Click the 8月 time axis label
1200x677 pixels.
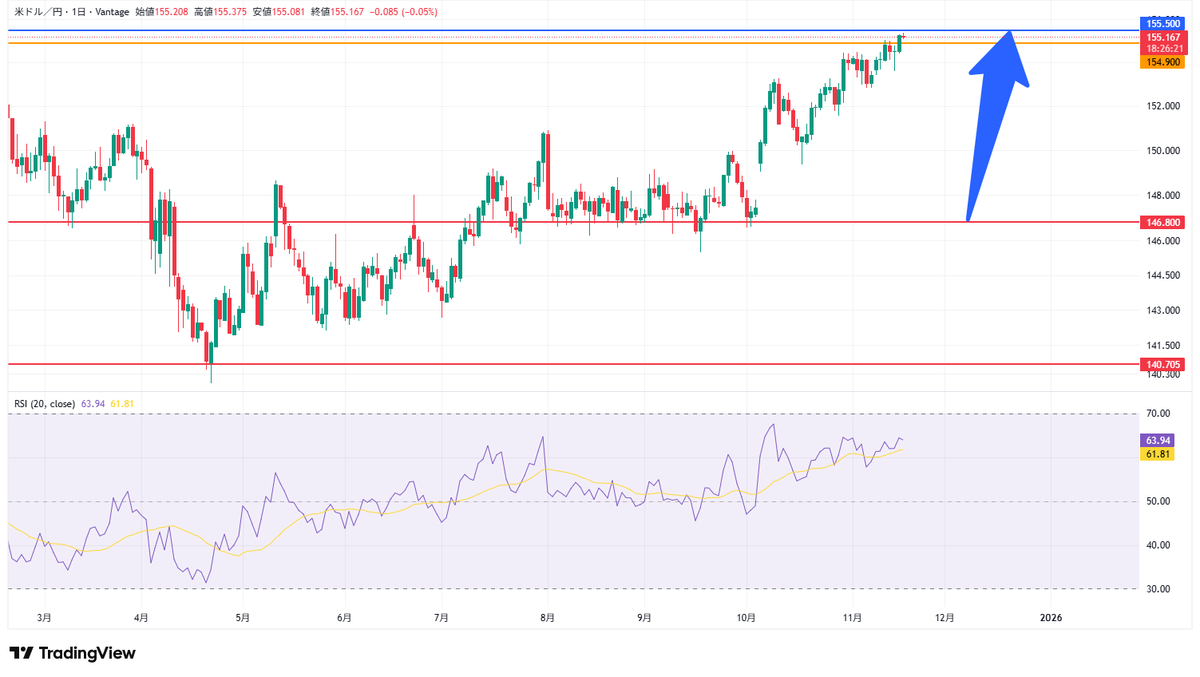pos(547,618)
